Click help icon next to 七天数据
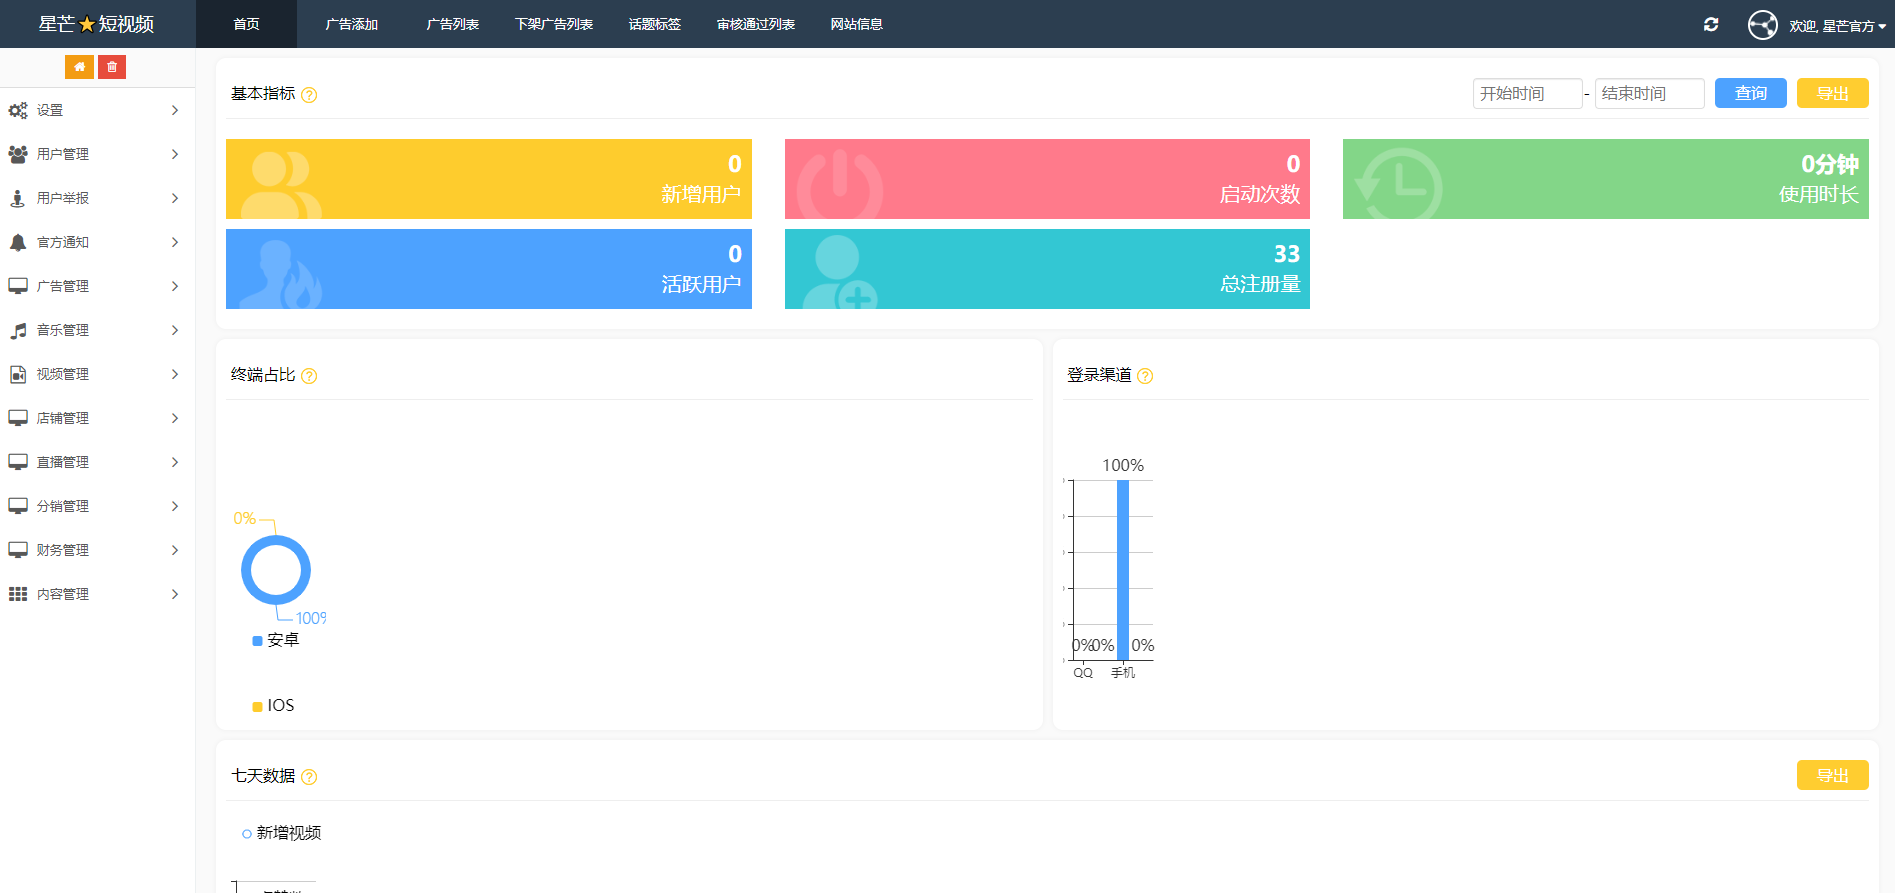1895x893 pixels. (x=309, y=777)
